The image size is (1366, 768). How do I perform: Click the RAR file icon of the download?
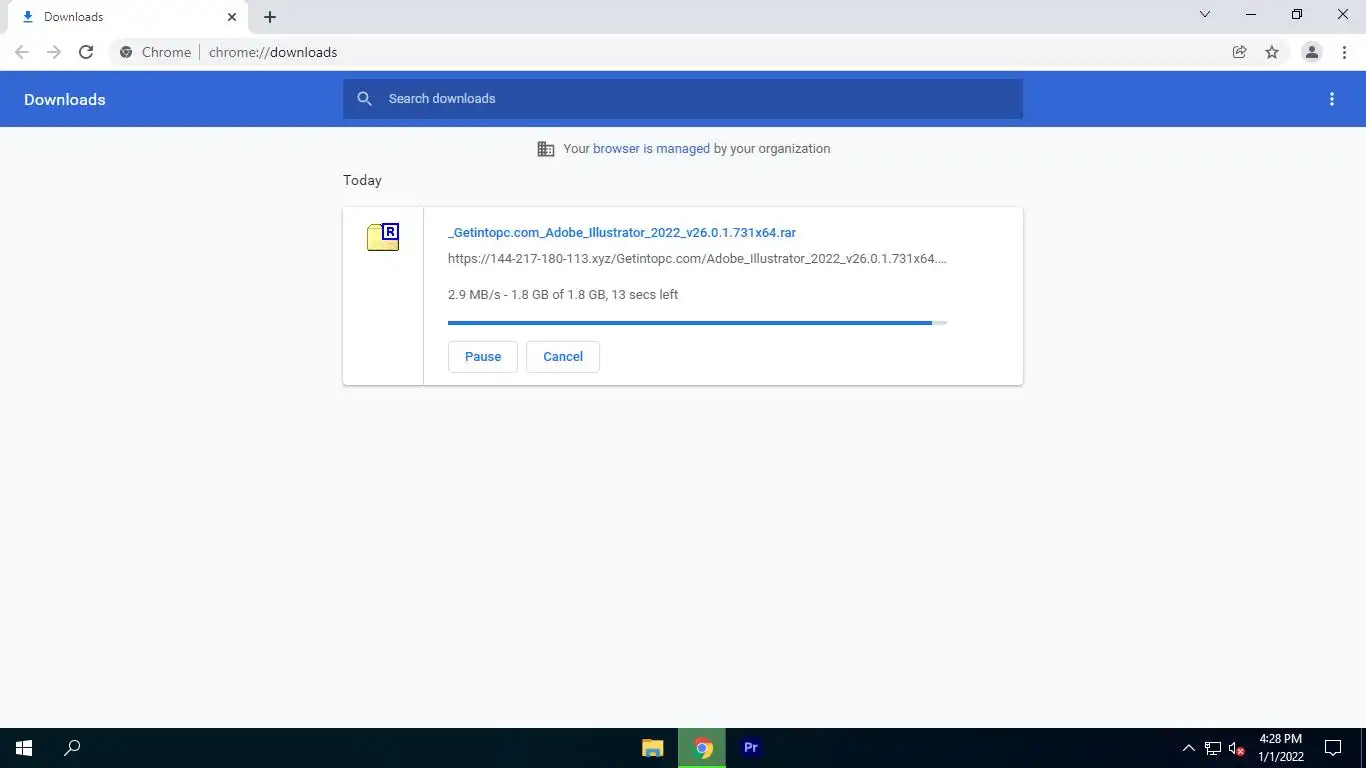pyautogui.click(x=383, y=237)
